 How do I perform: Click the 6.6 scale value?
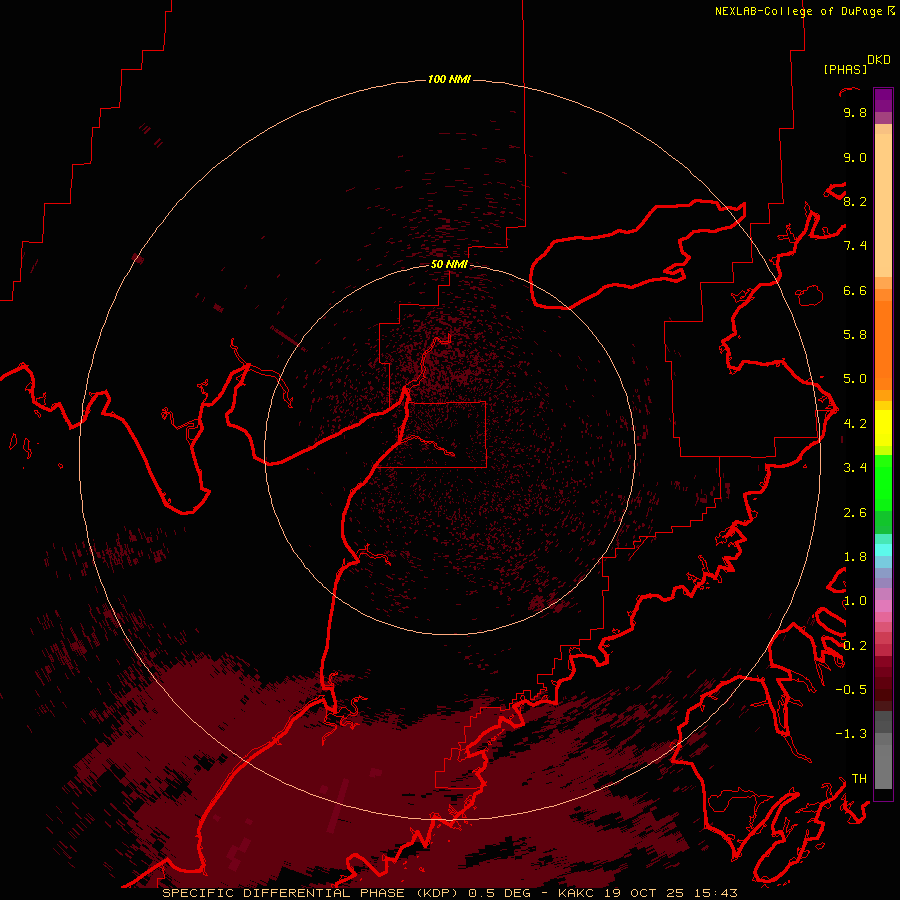[x=855, y=291]
